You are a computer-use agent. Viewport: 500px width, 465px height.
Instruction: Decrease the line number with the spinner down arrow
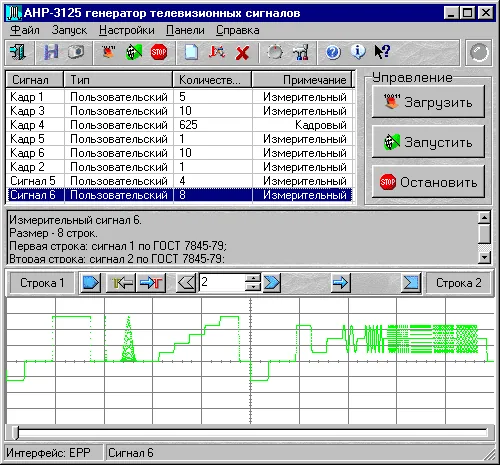click(x=253, y=287)
